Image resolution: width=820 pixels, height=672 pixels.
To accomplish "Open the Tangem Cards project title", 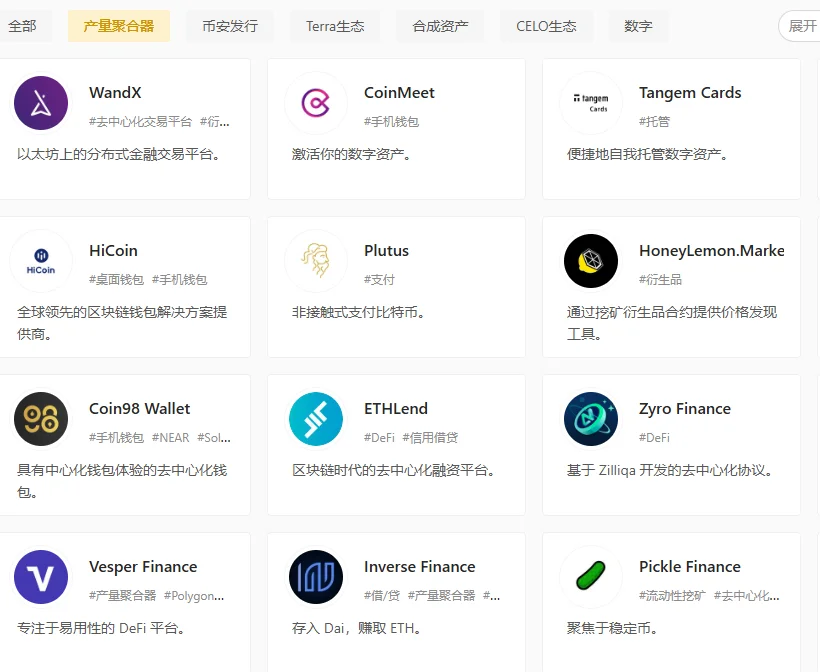I will click(690, 93).
